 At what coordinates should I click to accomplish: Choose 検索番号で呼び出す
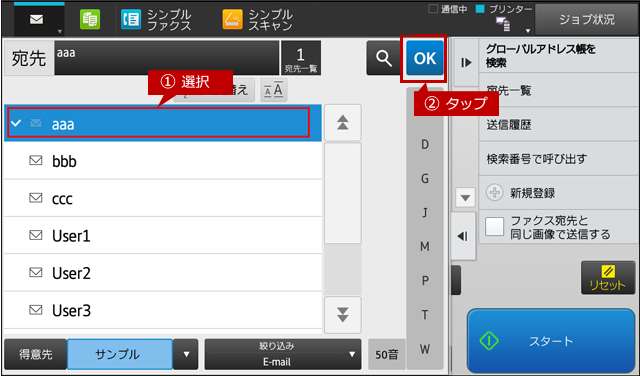coord(559,158)
